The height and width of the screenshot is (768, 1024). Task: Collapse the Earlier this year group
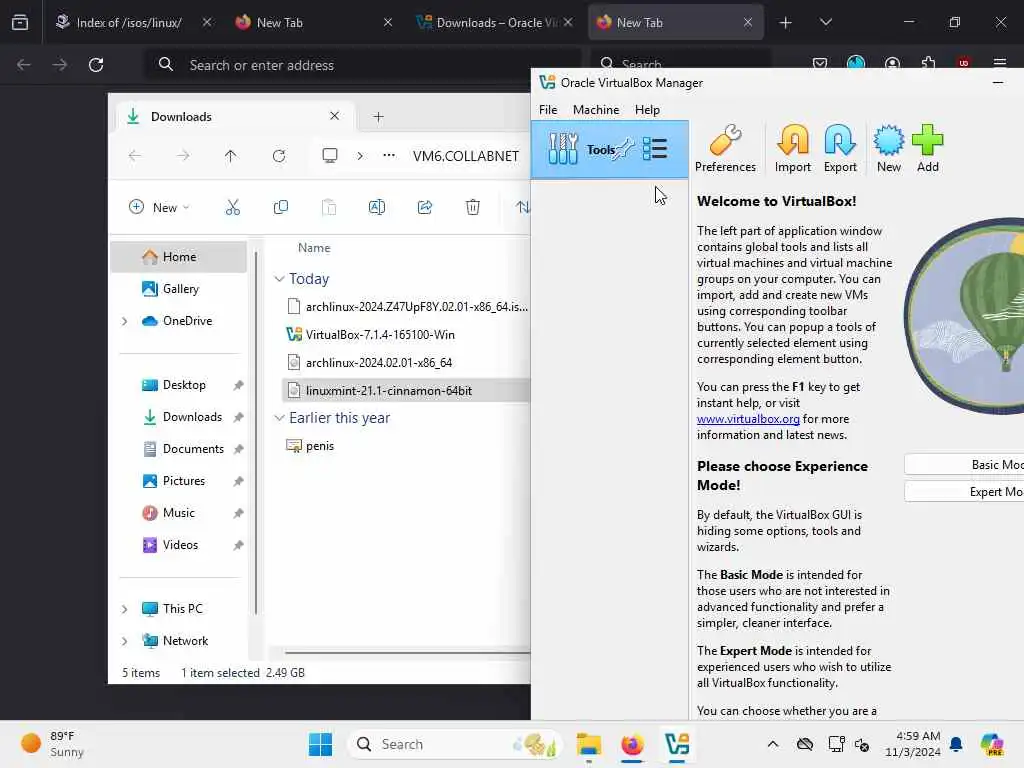tap(280, 417)
